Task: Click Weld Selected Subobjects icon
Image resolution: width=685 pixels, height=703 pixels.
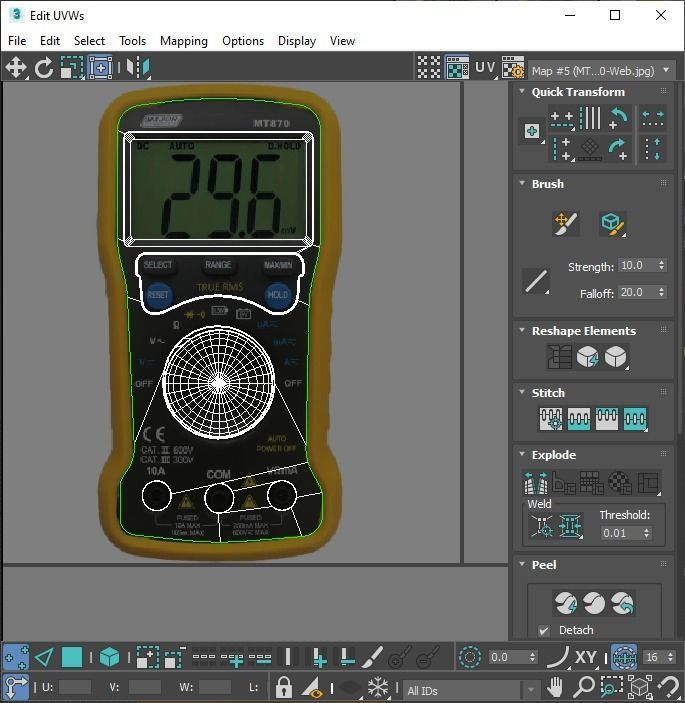Action: click(570, 525)
